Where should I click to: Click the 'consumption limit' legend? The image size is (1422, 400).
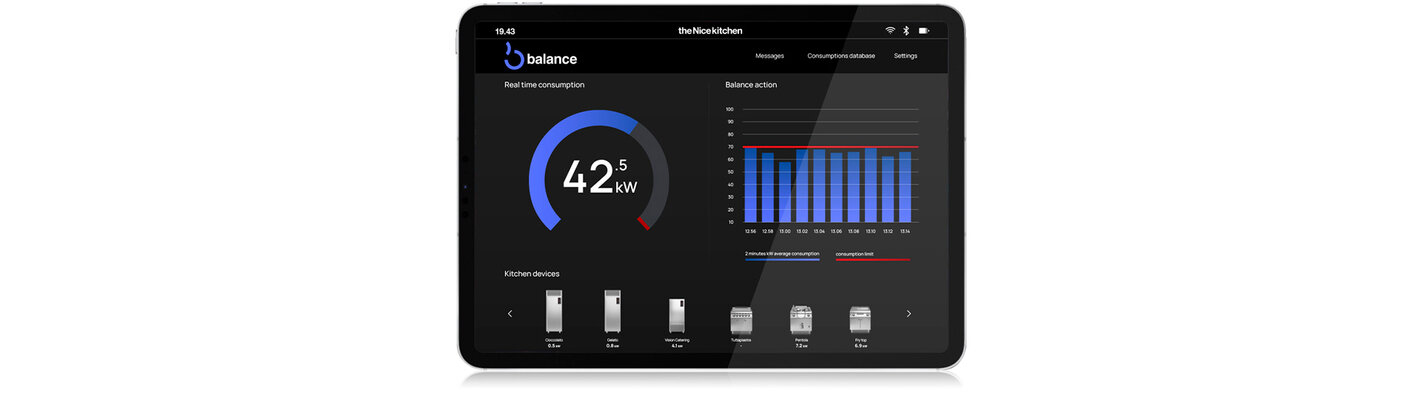[x=873, y=256]
